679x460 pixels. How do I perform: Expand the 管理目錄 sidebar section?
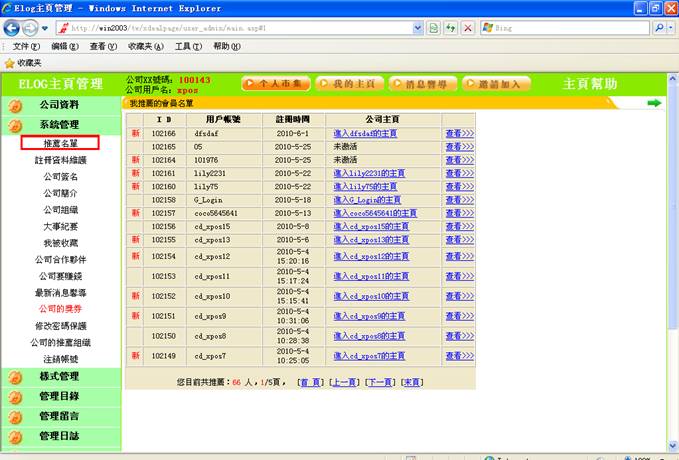tap(59, 397)
